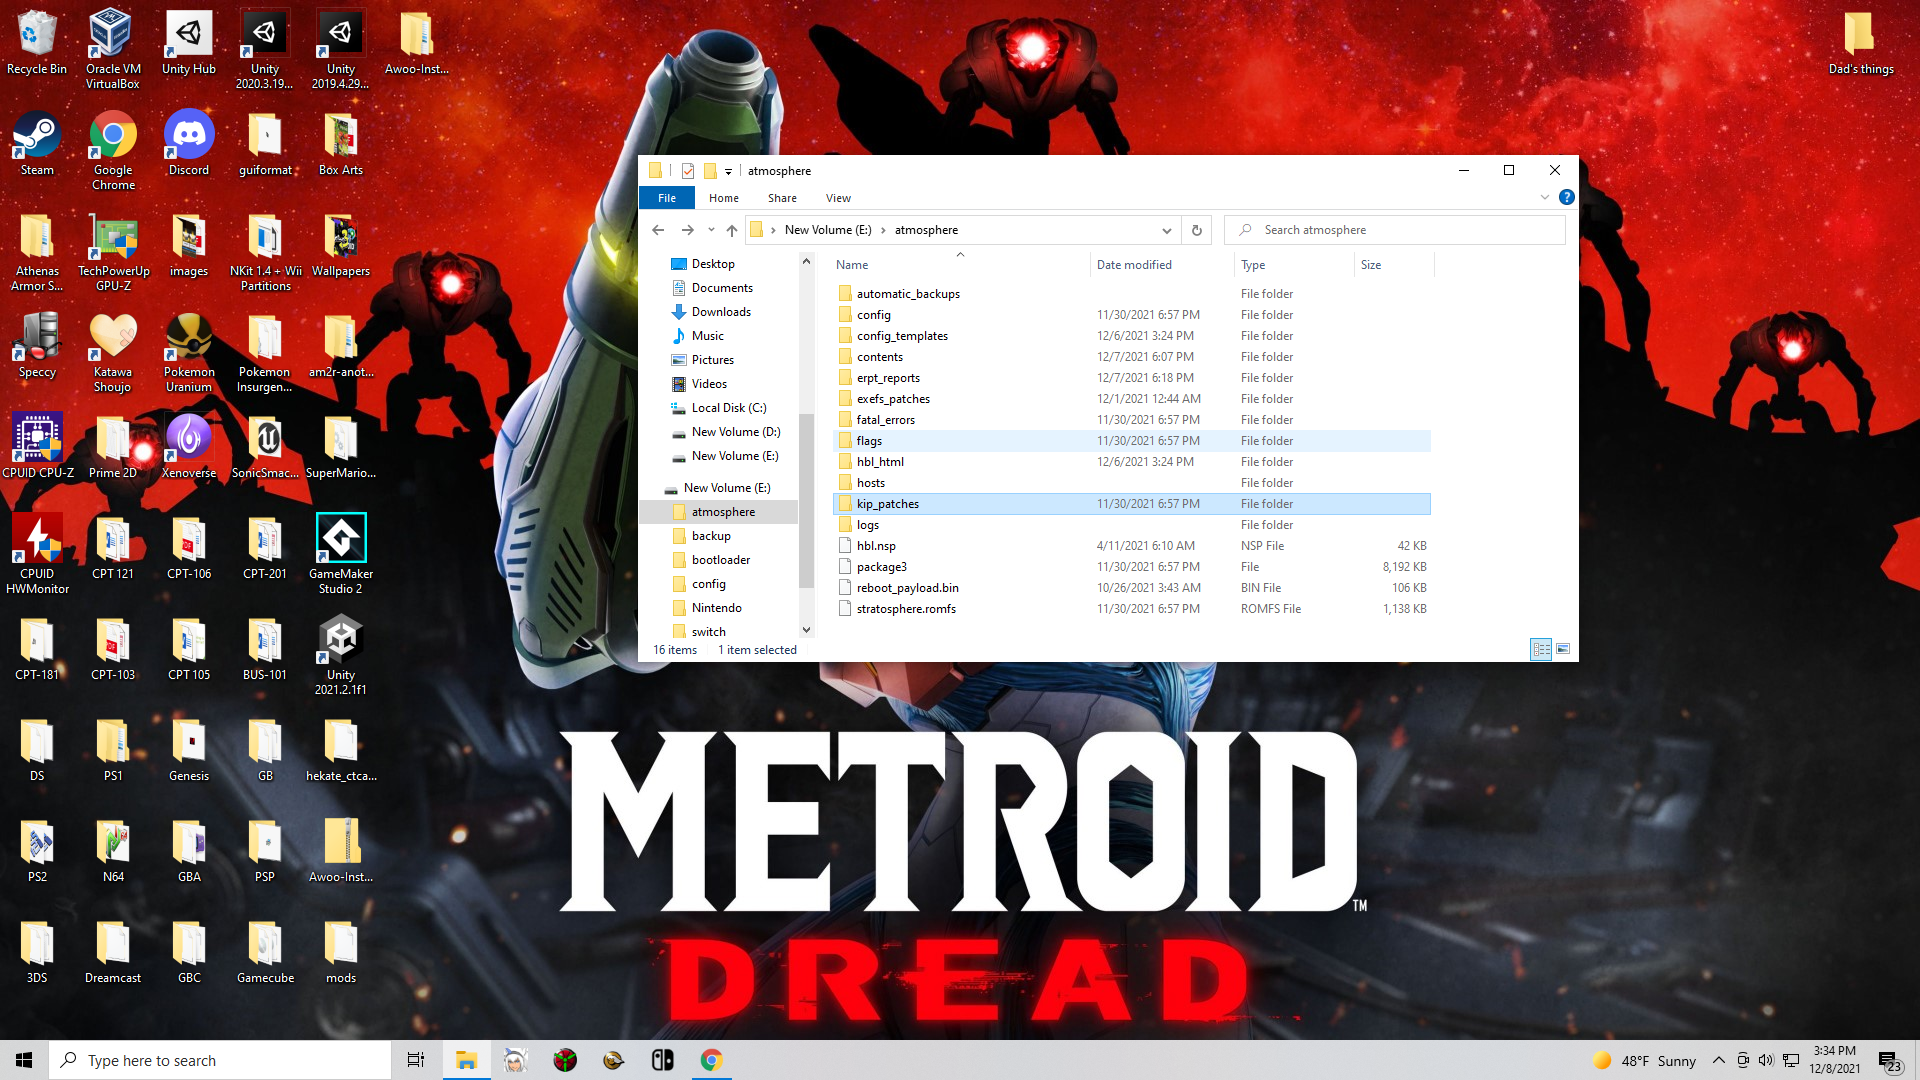Sort files by the Size column
This screenshot has width=1920, height=1080.
pos(1394,265)
